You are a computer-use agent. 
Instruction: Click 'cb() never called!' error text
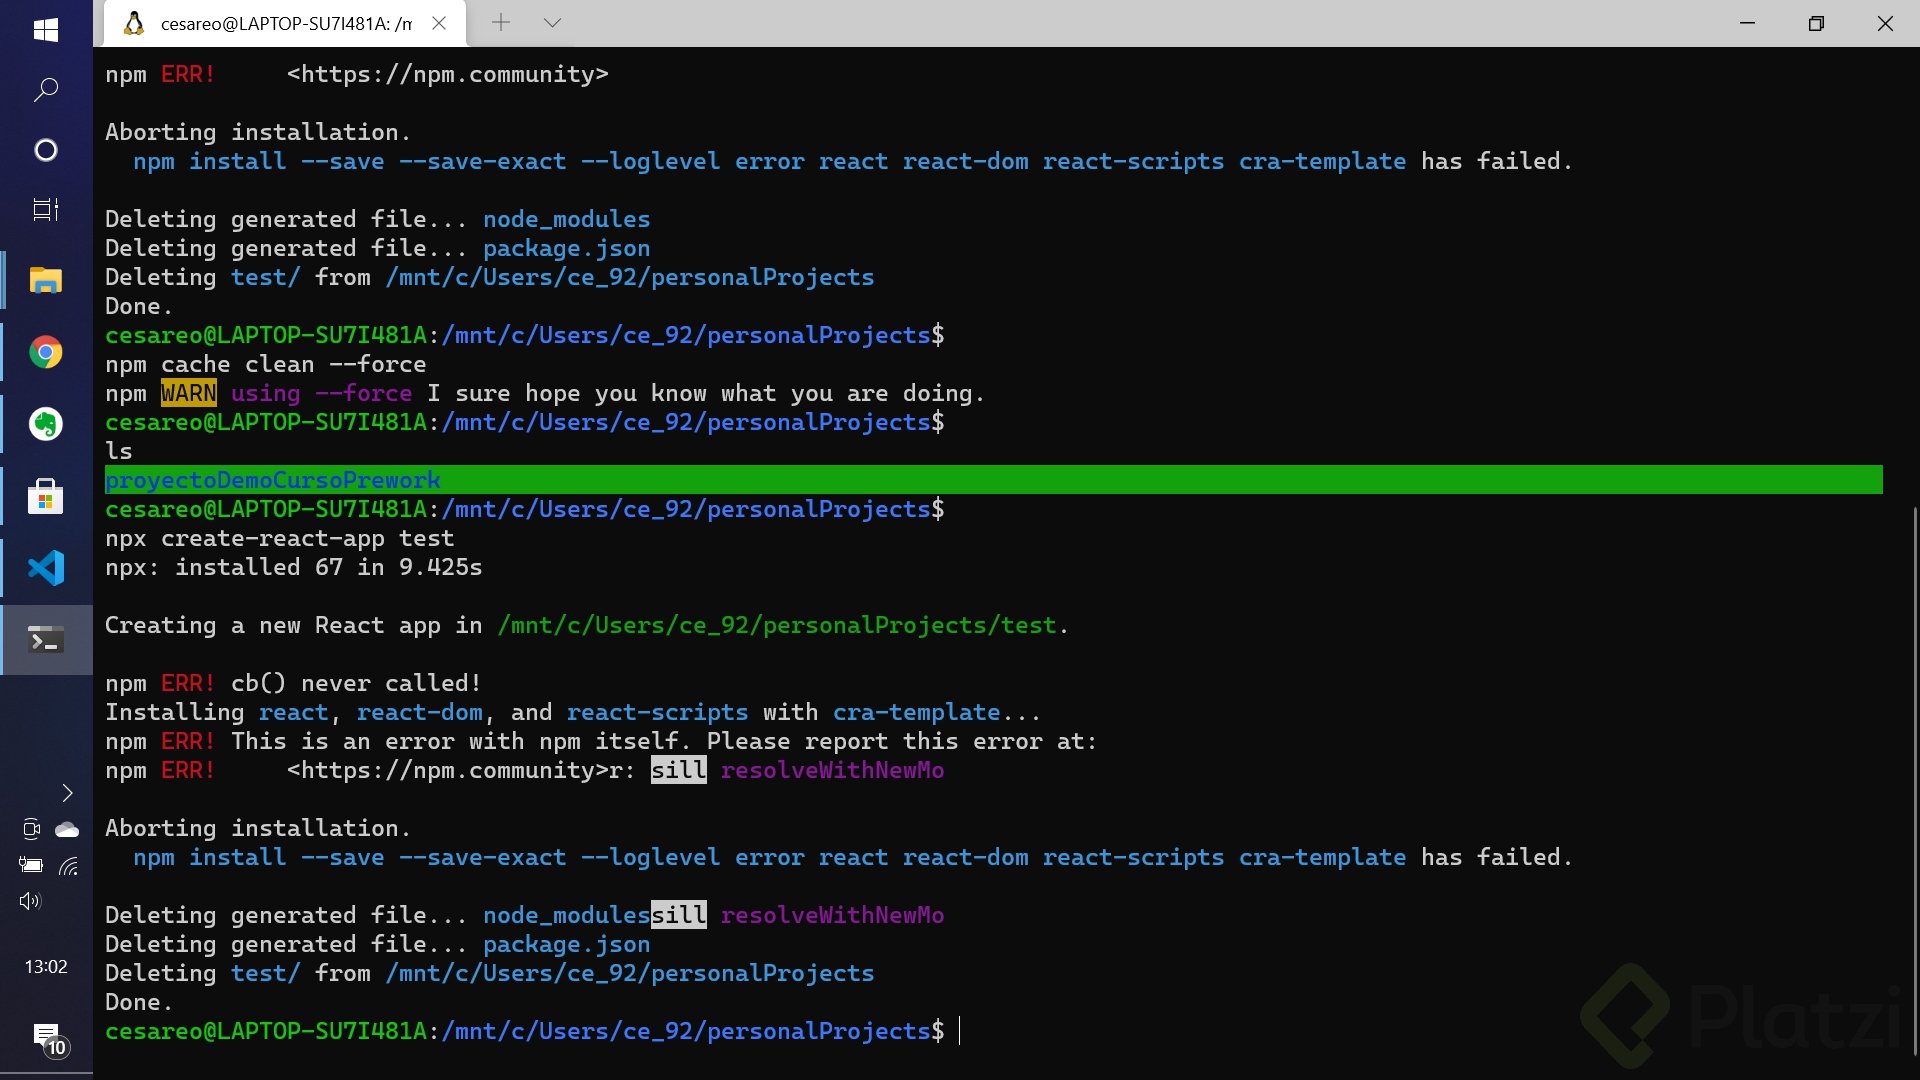coord(356,683)
